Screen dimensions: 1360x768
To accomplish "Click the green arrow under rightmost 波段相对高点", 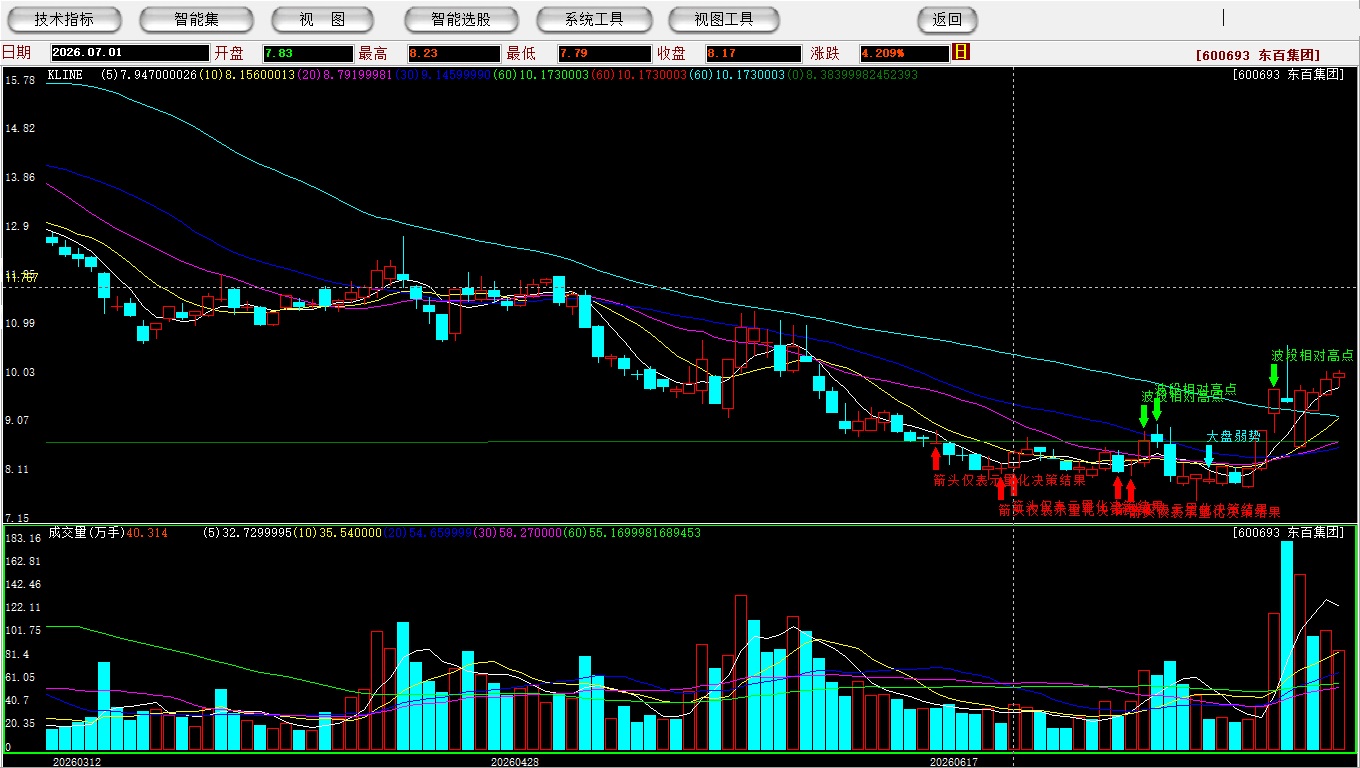I will click(x=1274, y=375).
